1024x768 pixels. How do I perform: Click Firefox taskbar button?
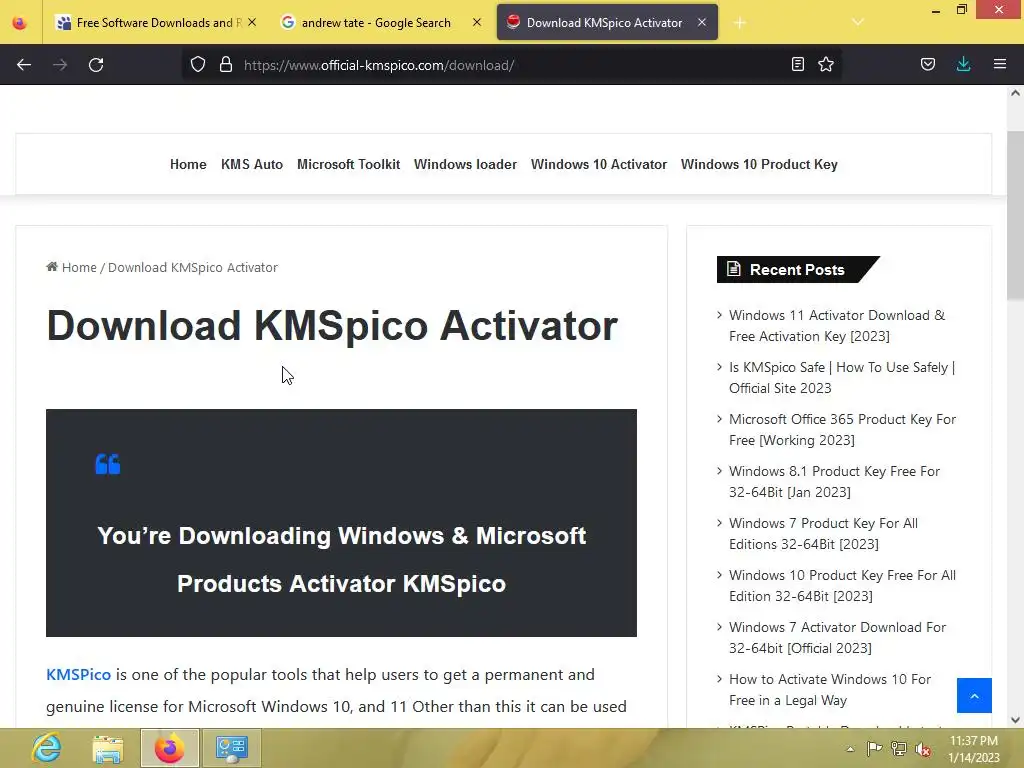click(x=170, y=748)
